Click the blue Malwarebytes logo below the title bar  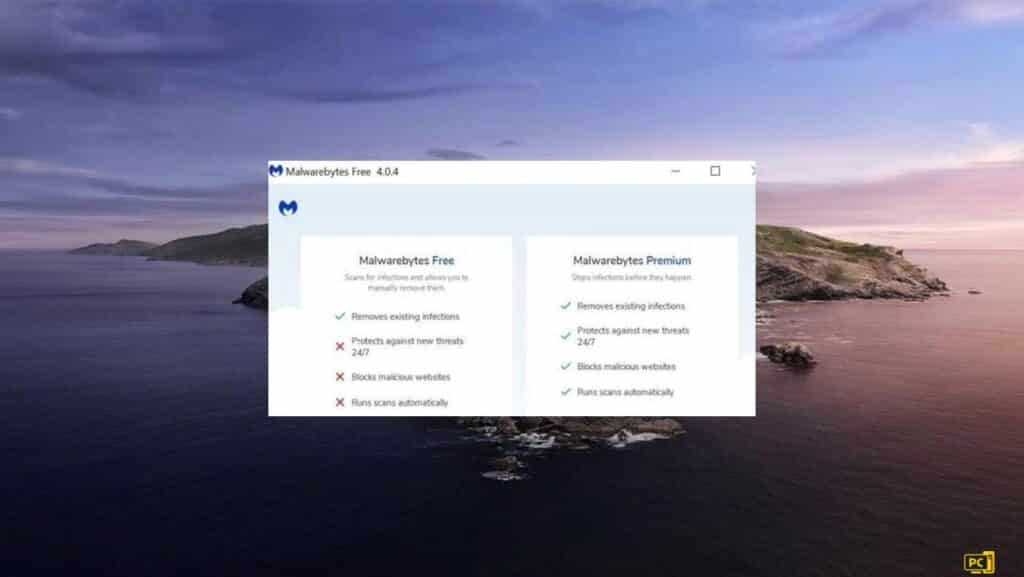point(288,208)
